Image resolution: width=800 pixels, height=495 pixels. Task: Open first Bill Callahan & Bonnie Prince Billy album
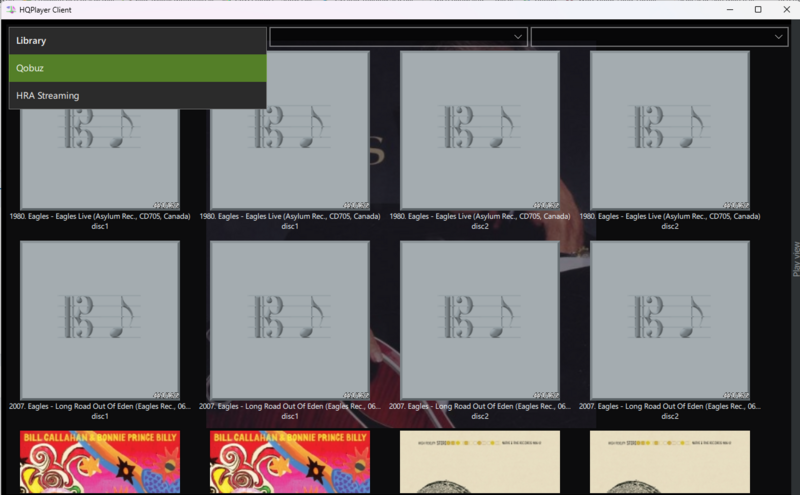[x=99, y=462]
